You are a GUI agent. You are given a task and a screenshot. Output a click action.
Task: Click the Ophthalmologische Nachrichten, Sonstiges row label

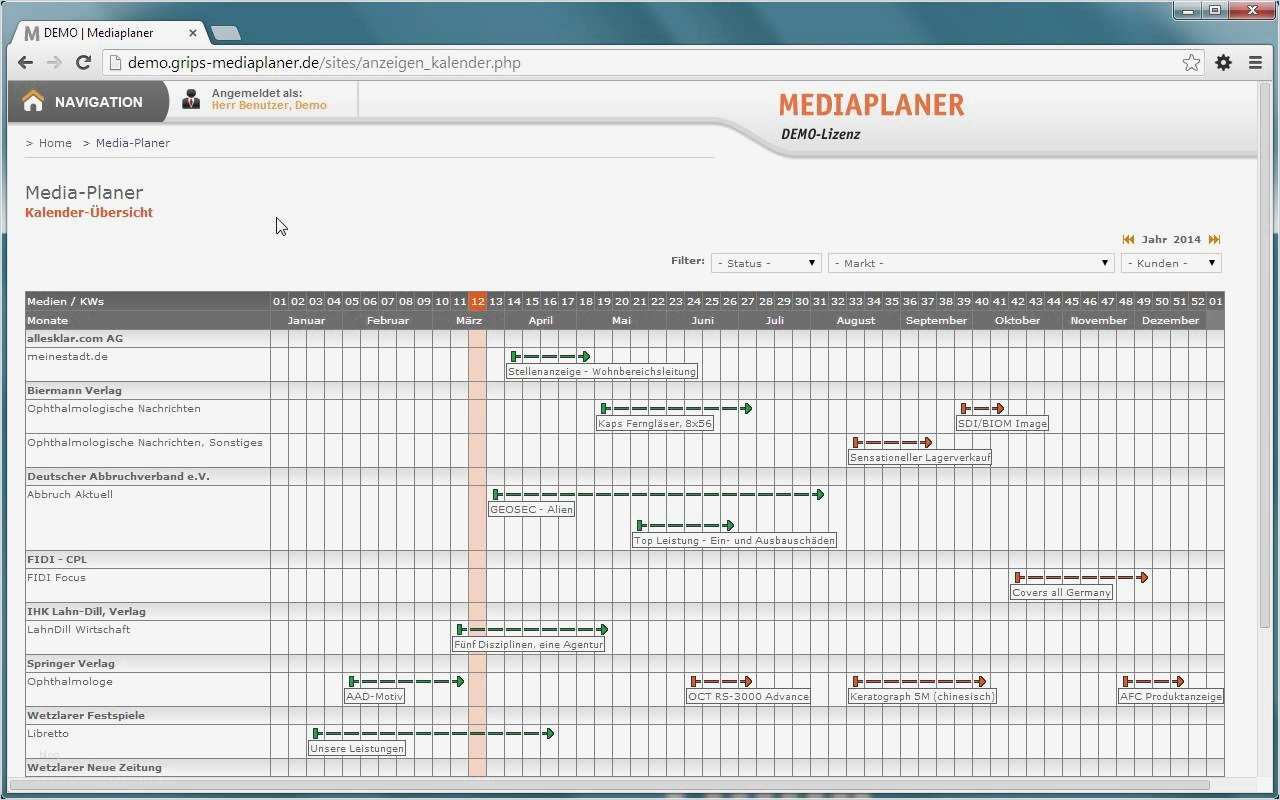tap(145, 442)
